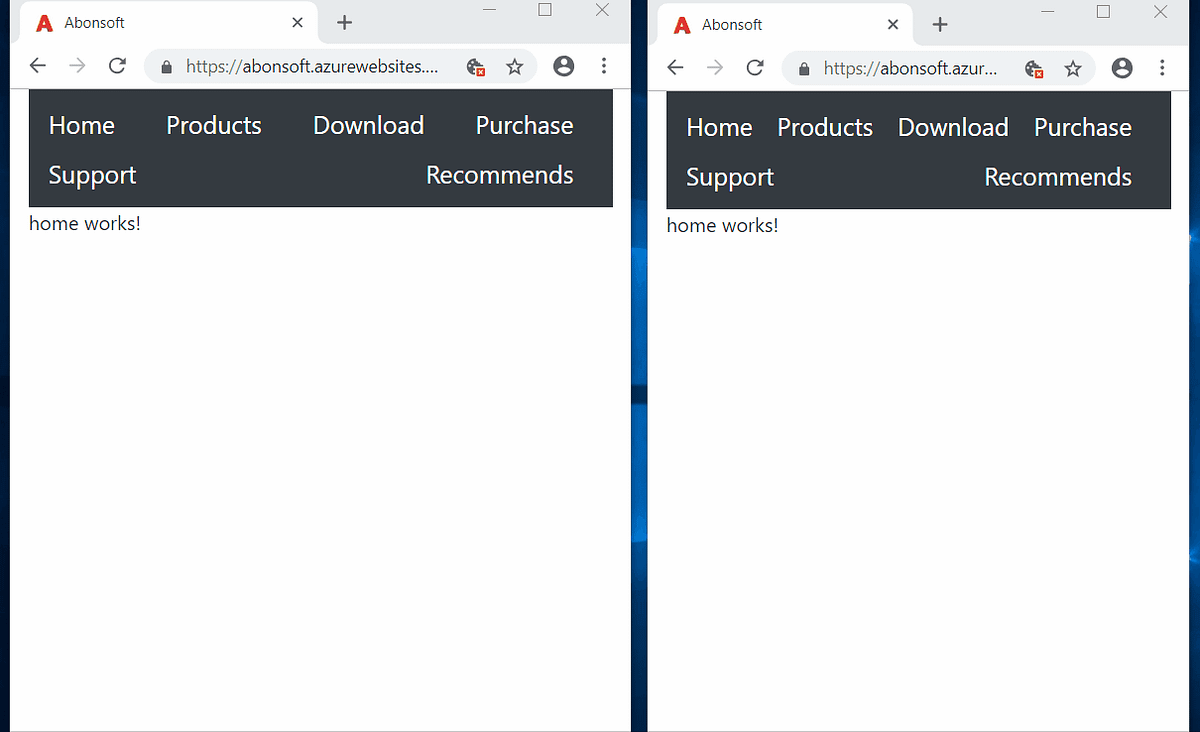Open the three-dot Chrome menu, left window
1200x732 pixels.
[x=604, y=65]
